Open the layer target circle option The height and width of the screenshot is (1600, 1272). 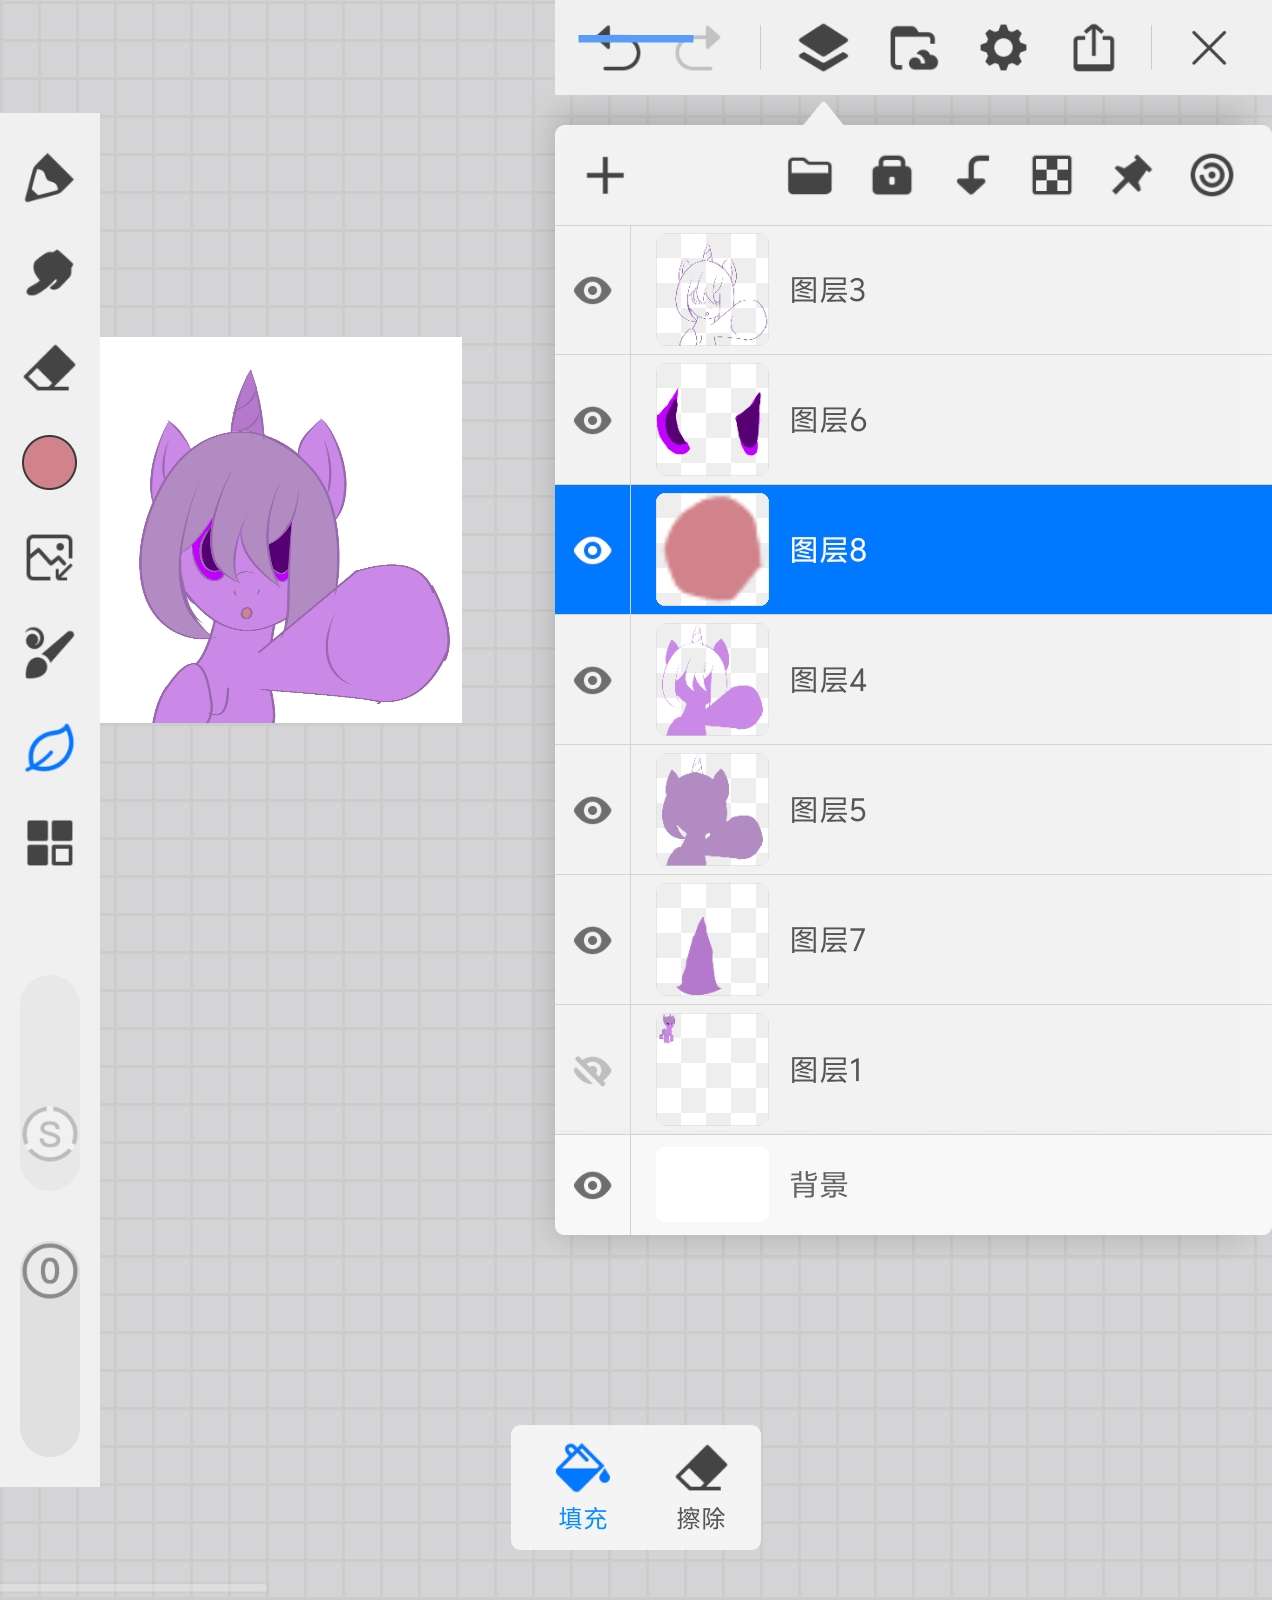pos(1211,176)
